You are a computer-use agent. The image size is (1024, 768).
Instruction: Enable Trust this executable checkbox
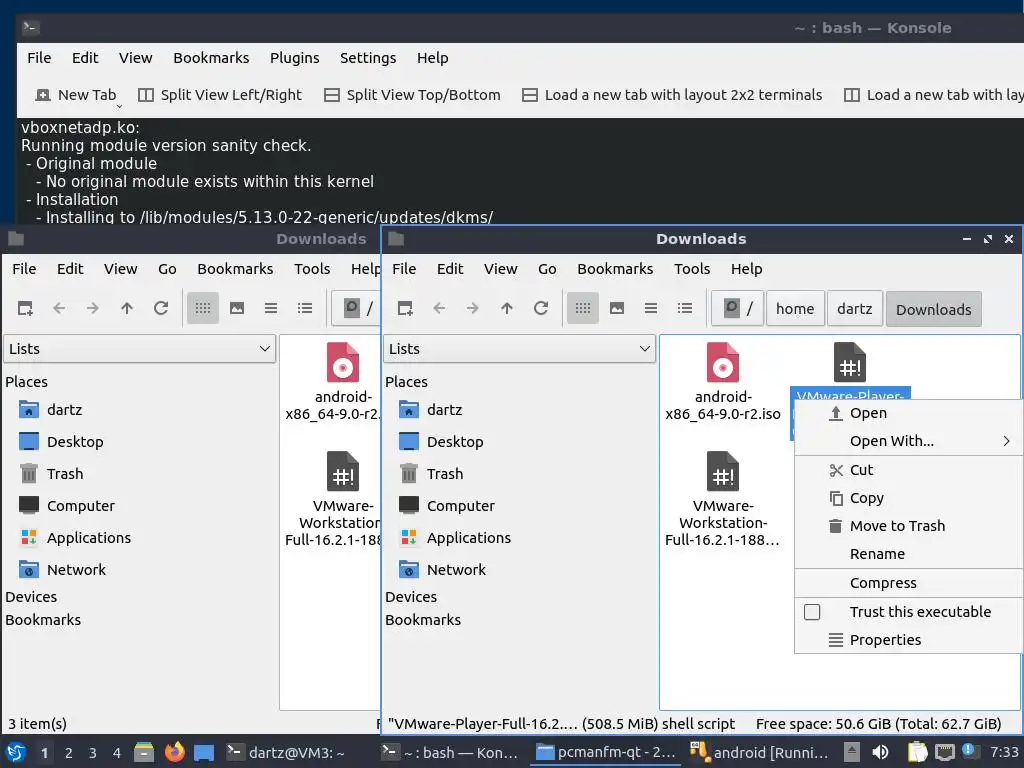point(812,612)
